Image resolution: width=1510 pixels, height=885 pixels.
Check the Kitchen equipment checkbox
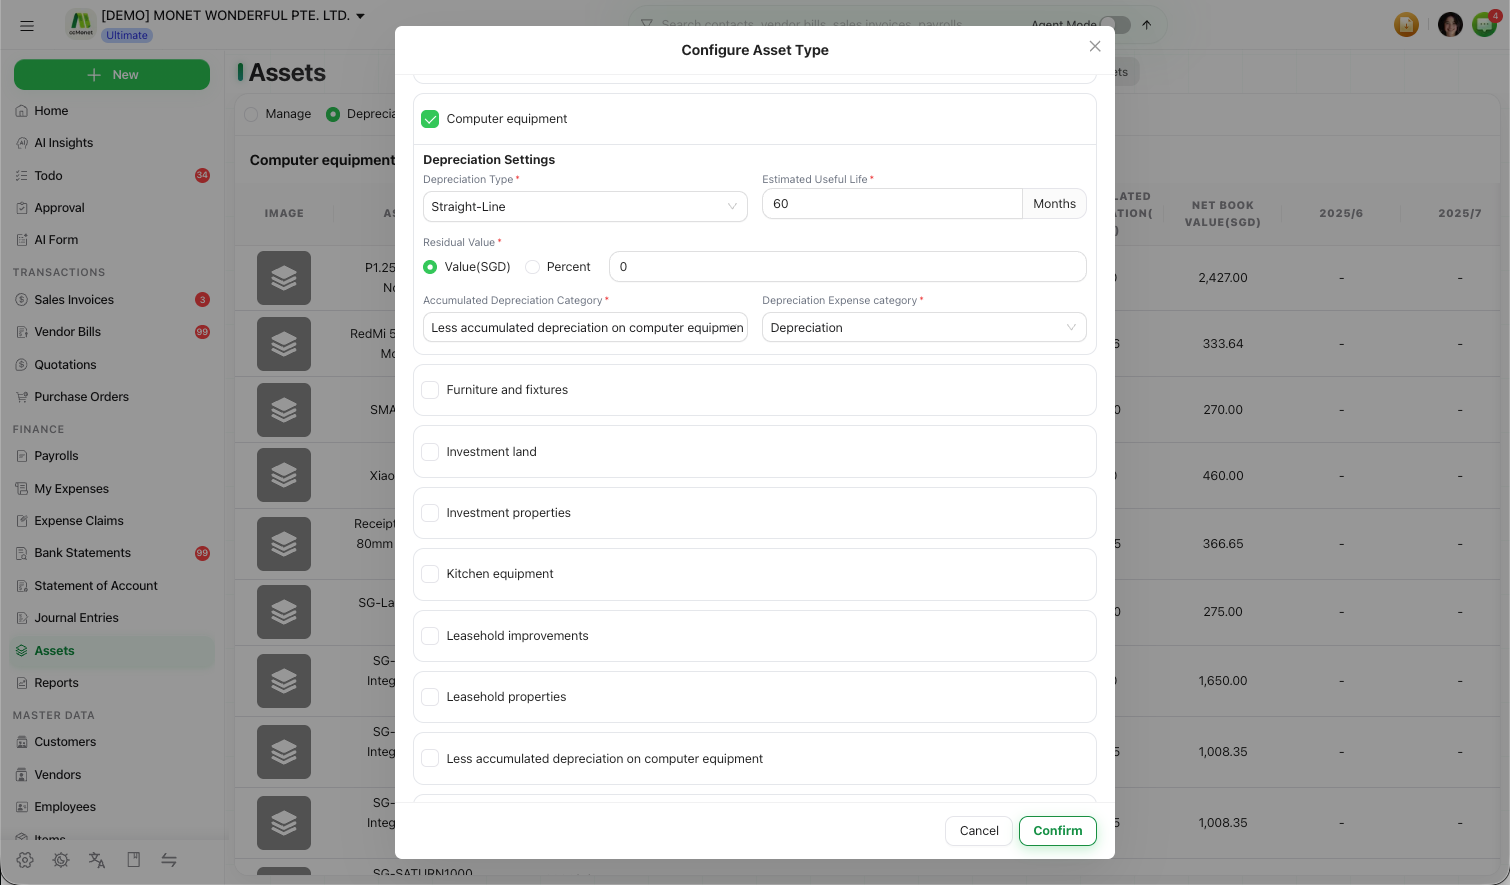(430, 574)
